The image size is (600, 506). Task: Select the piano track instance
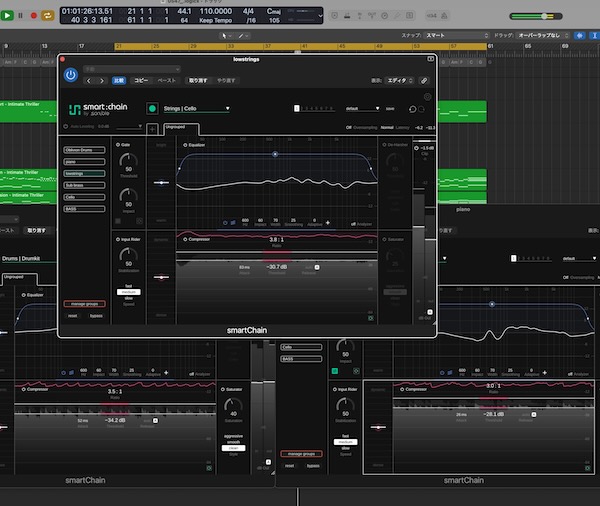click(x=84, y=162)
